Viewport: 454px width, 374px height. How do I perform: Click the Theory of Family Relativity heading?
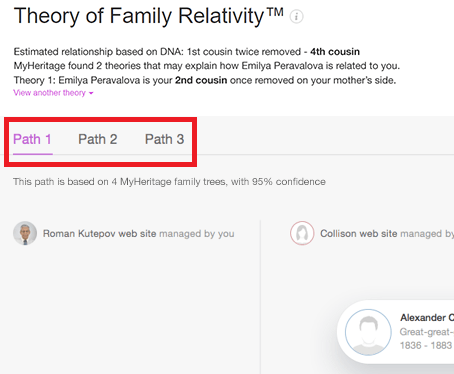[149, 16]
